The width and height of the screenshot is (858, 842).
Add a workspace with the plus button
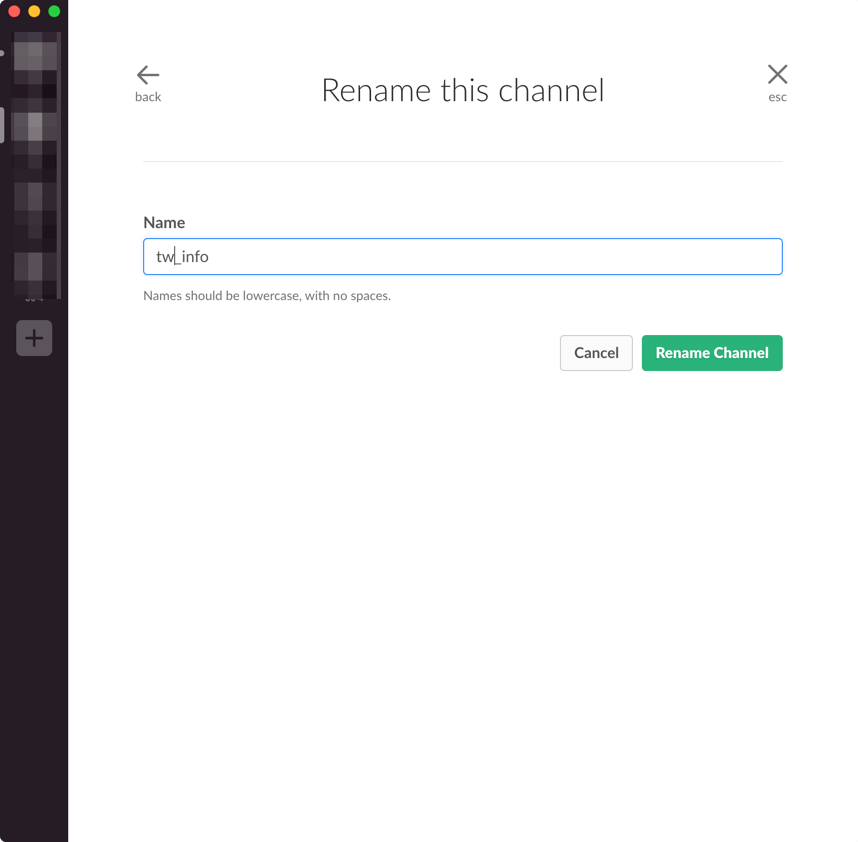click(x=34, y=338)
